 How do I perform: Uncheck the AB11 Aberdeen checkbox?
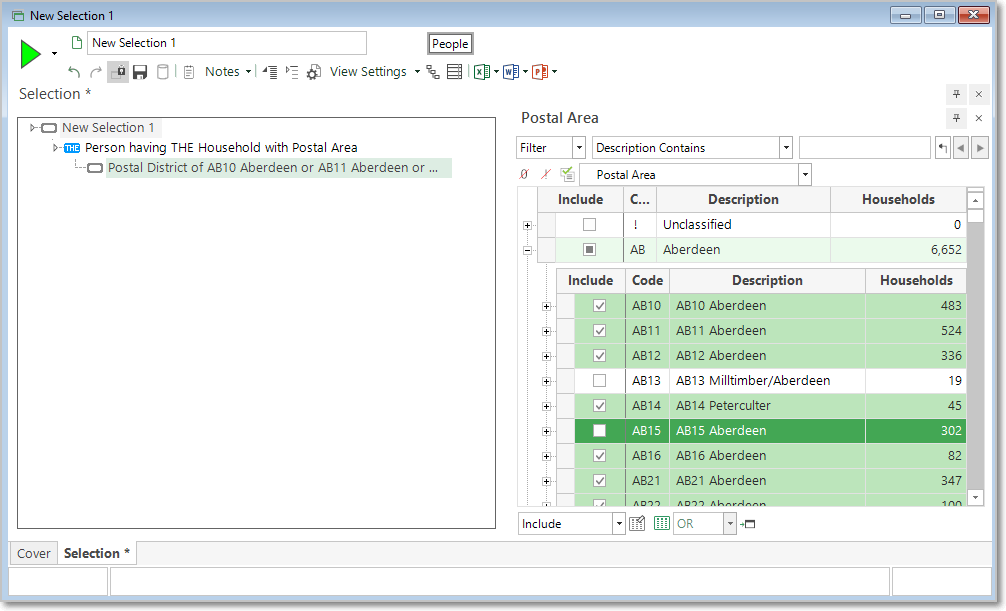[x=599, y=331]
